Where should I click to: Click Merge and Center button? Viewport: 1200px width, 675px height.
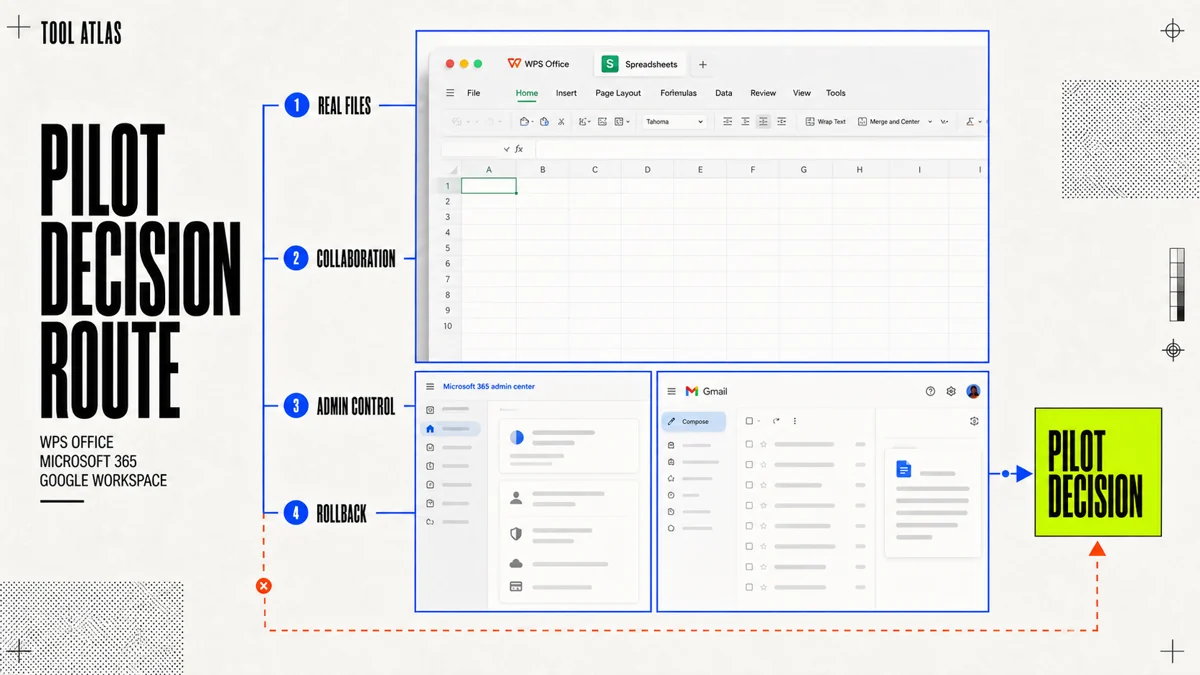pyautogui.click(x=889, y=122)
